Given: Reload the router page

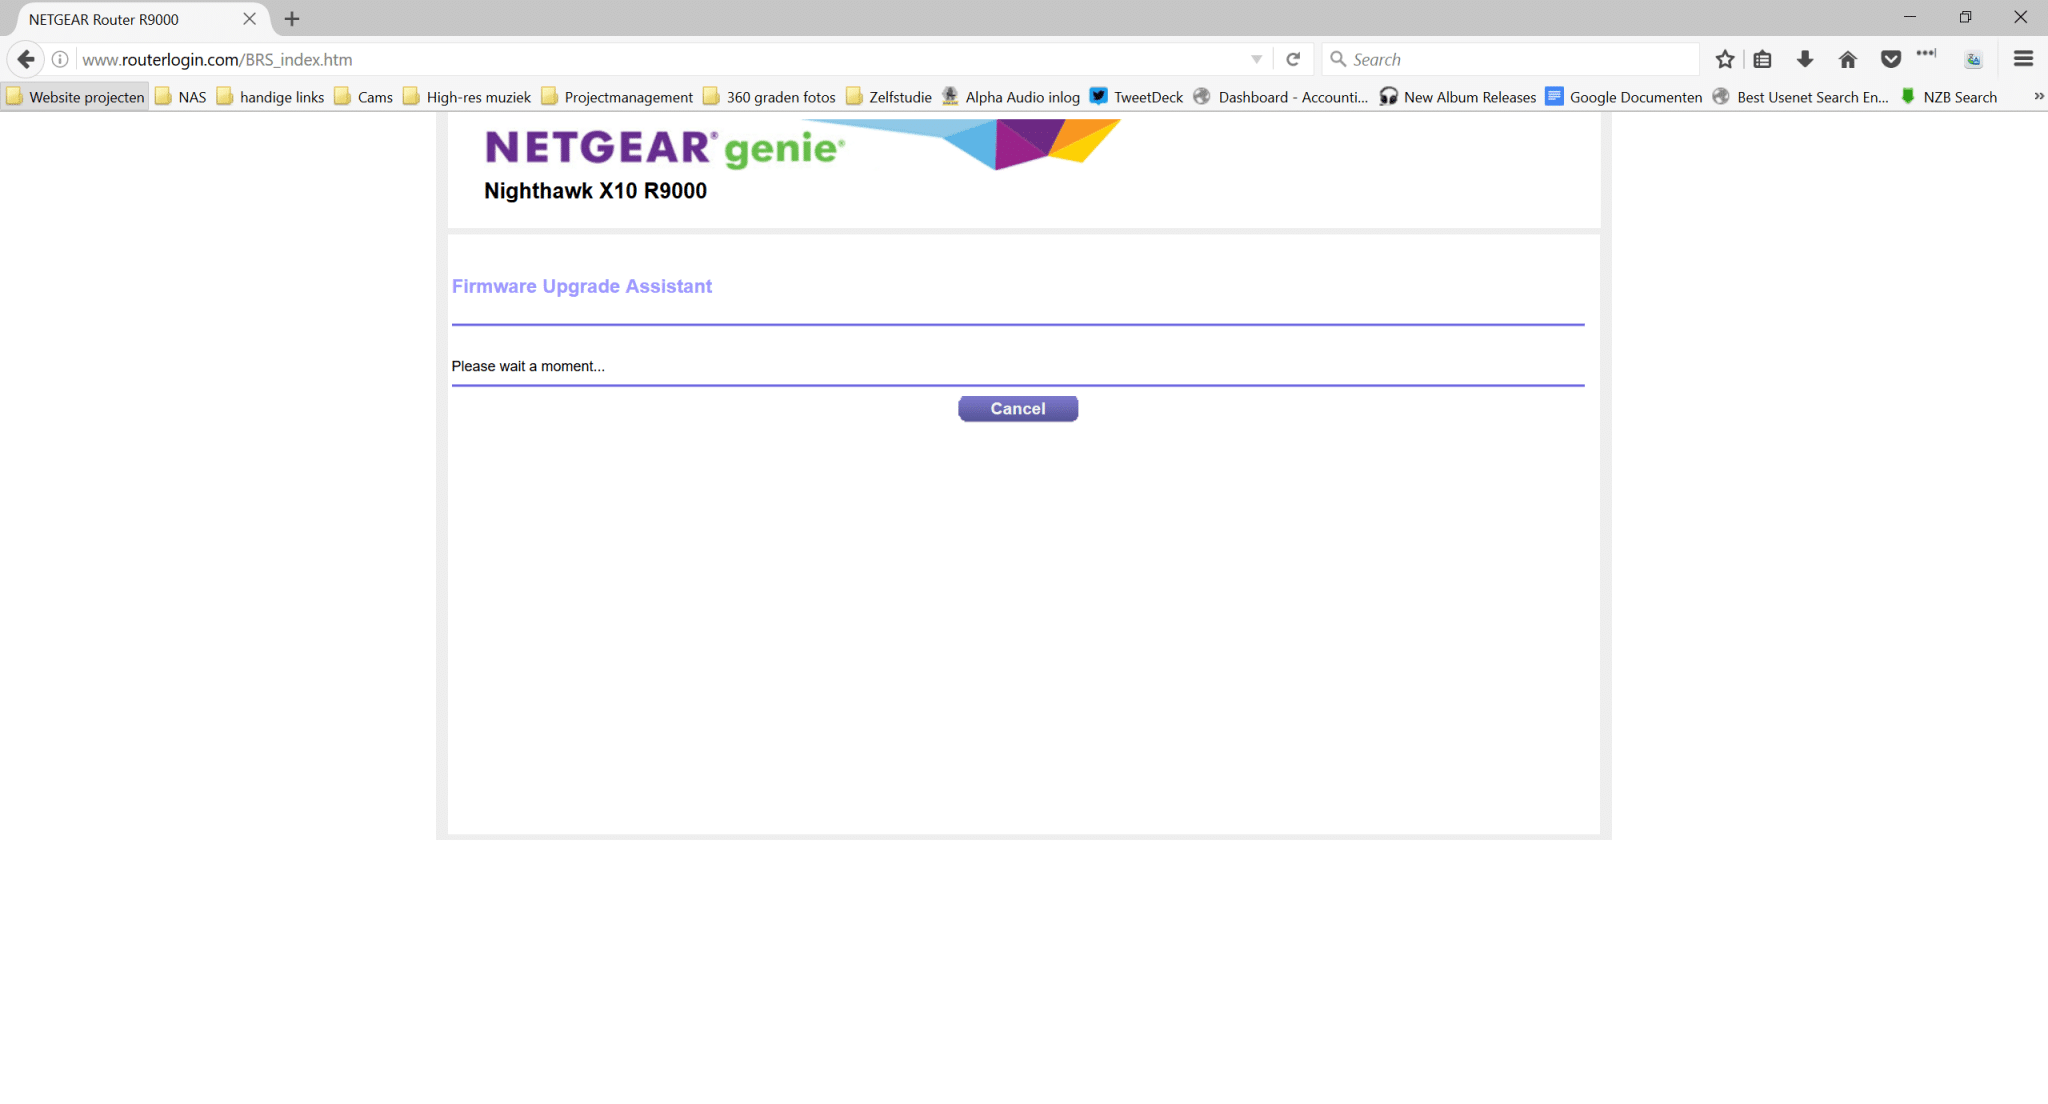Looking at the screenshot, I should pos(1293,59).
